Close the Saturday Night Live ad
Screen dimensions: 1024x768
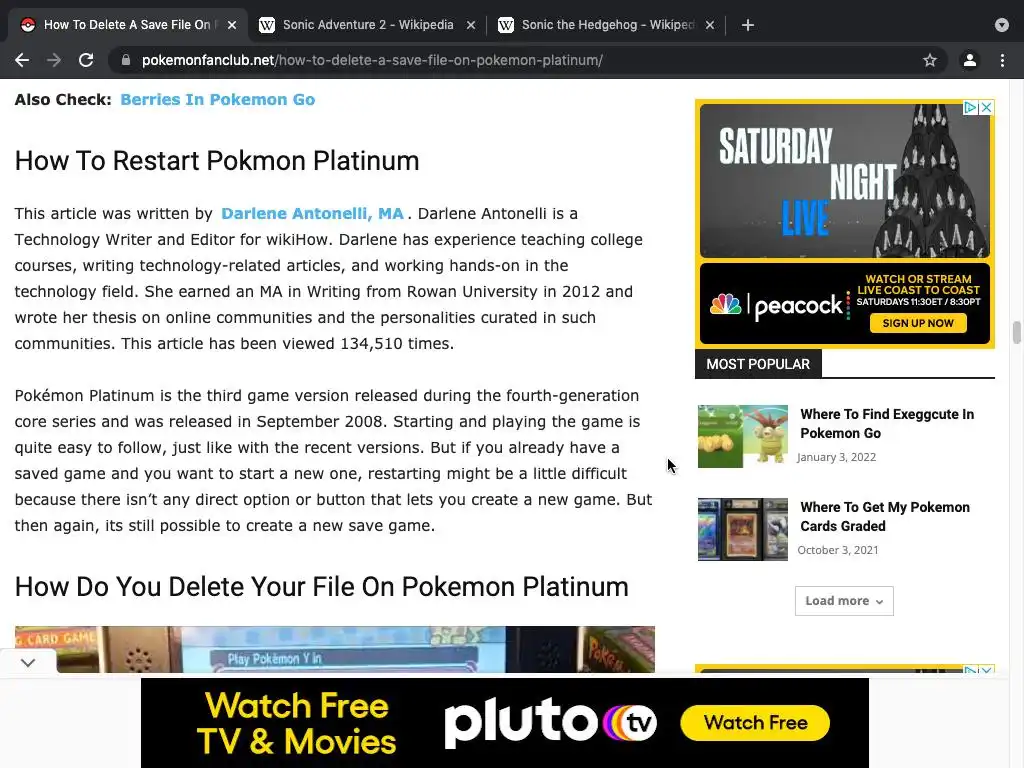[x=986, y=107]
